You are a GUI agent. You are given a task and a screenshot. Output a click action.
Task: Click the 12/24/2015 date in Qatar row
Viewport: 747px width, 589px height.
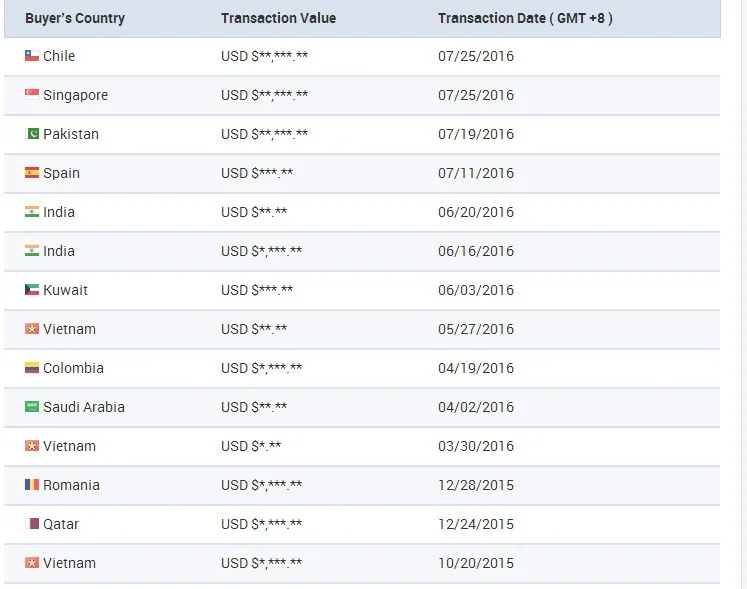476,524
